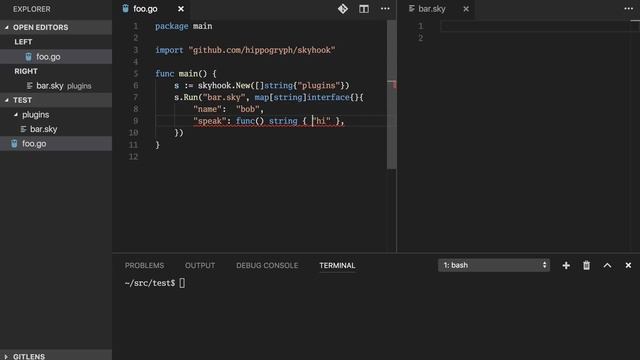The image size is (640, 360).
Task: Close the bar.sky tab
Action: pos(466,9)
